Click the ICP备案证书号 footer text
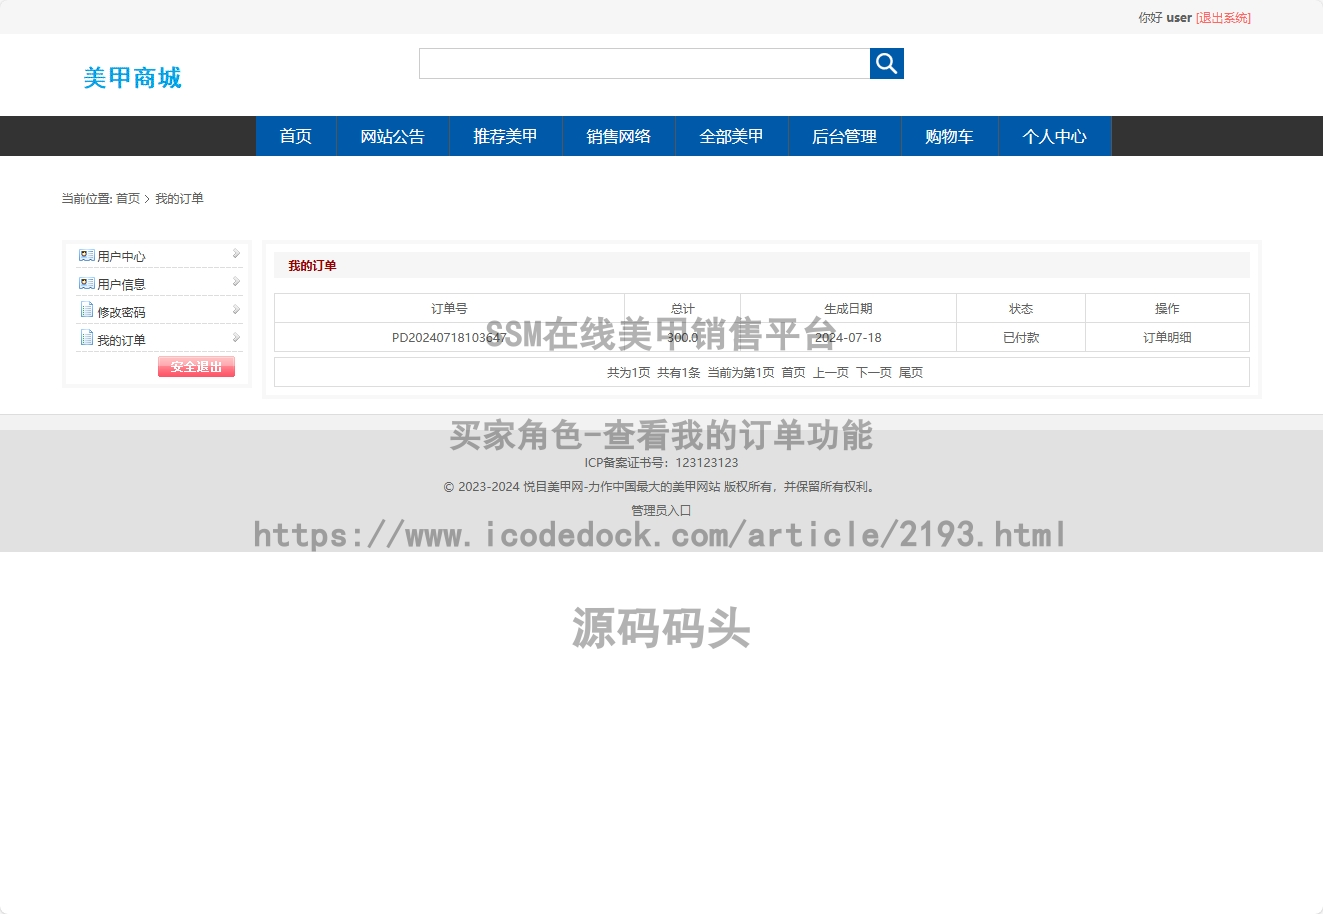This screenshot has width=1323, height=914. pos(661,463)
